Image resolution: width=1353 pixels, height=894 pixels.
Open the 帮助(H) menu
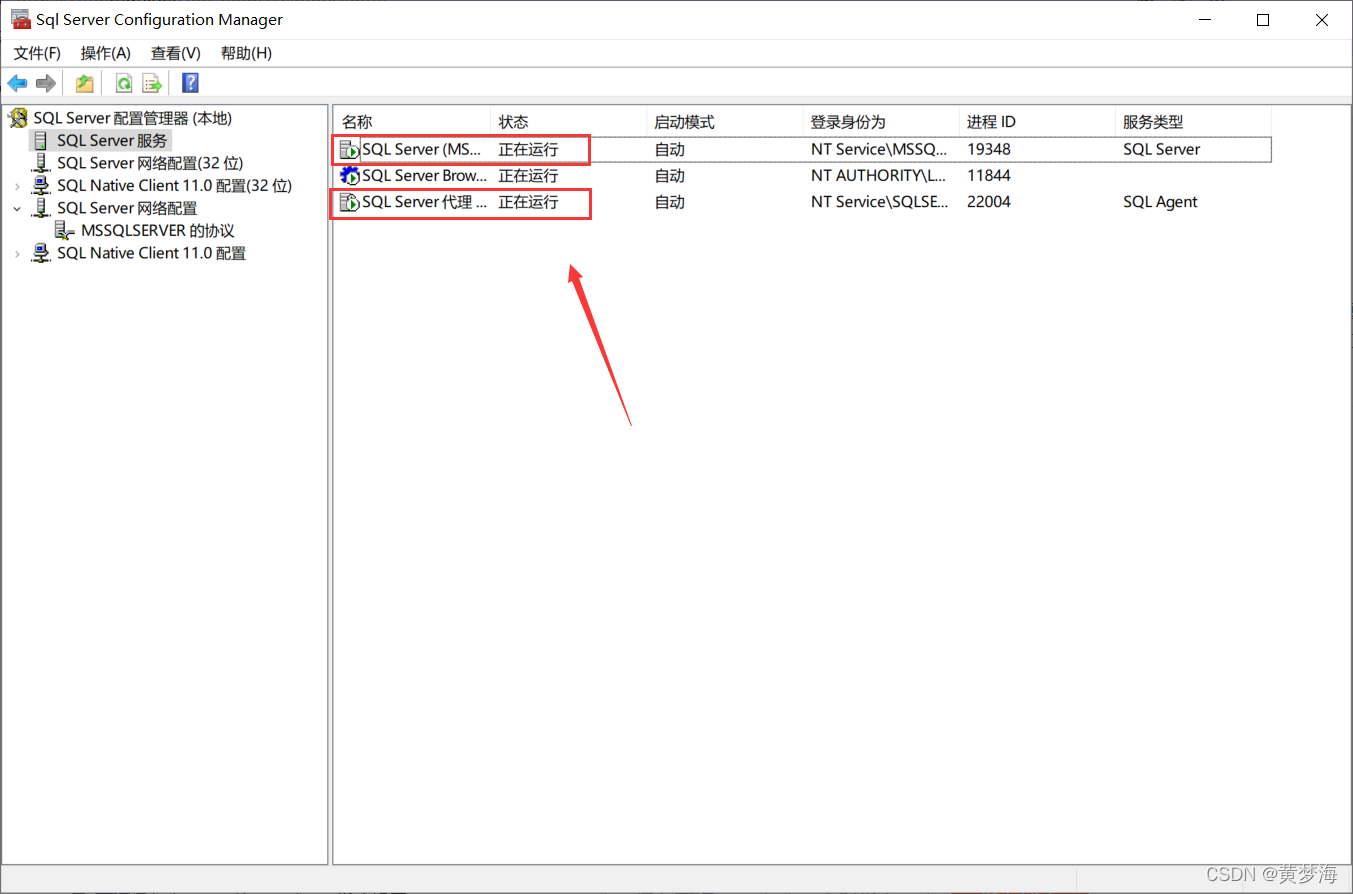pyautogui.click(x=246, y=53)
